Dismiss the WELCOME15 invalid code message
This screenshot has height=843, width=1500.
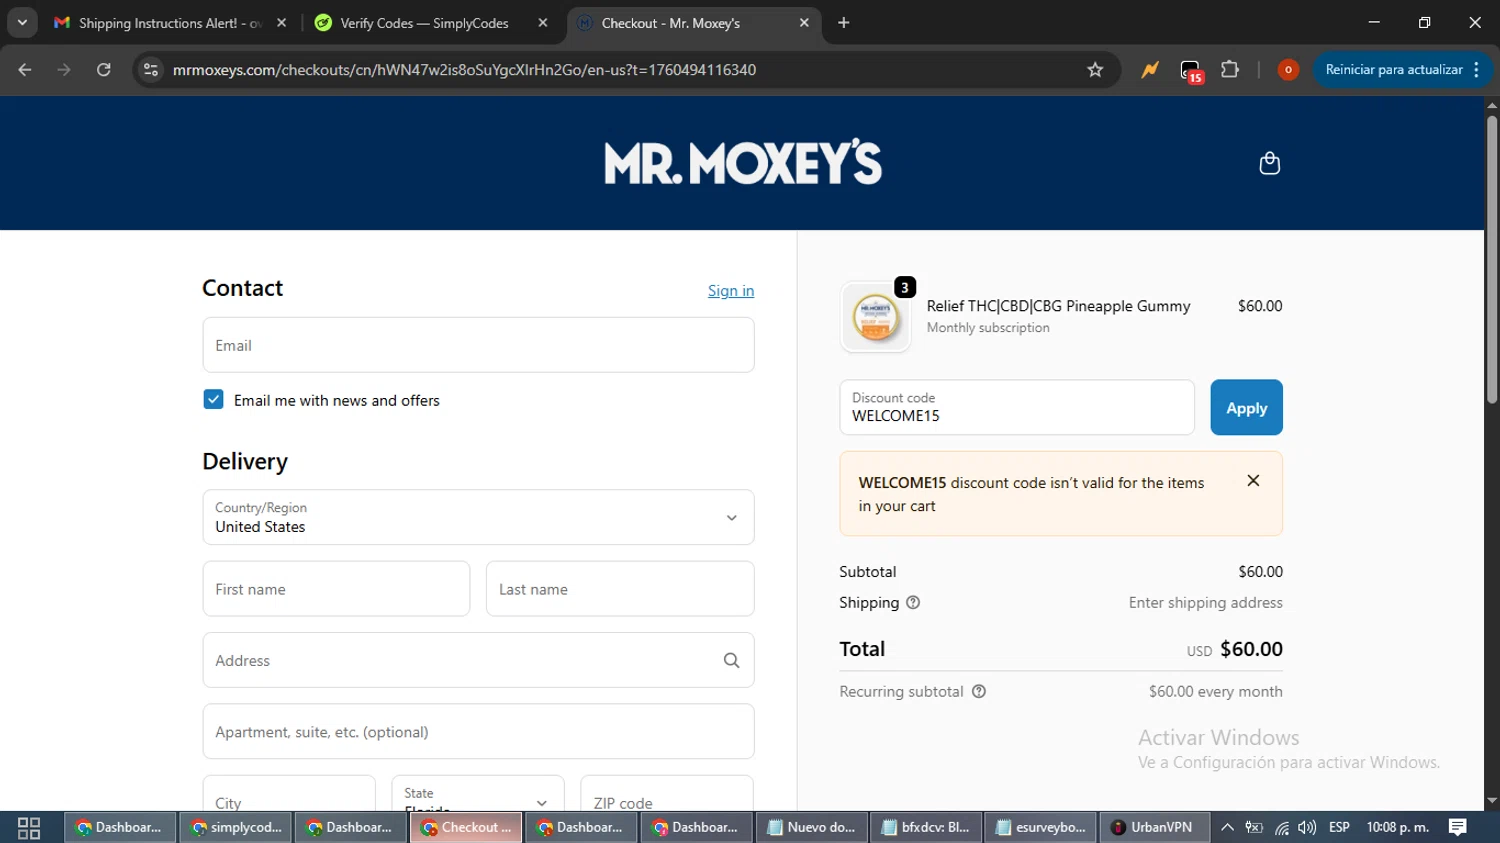1253,481
